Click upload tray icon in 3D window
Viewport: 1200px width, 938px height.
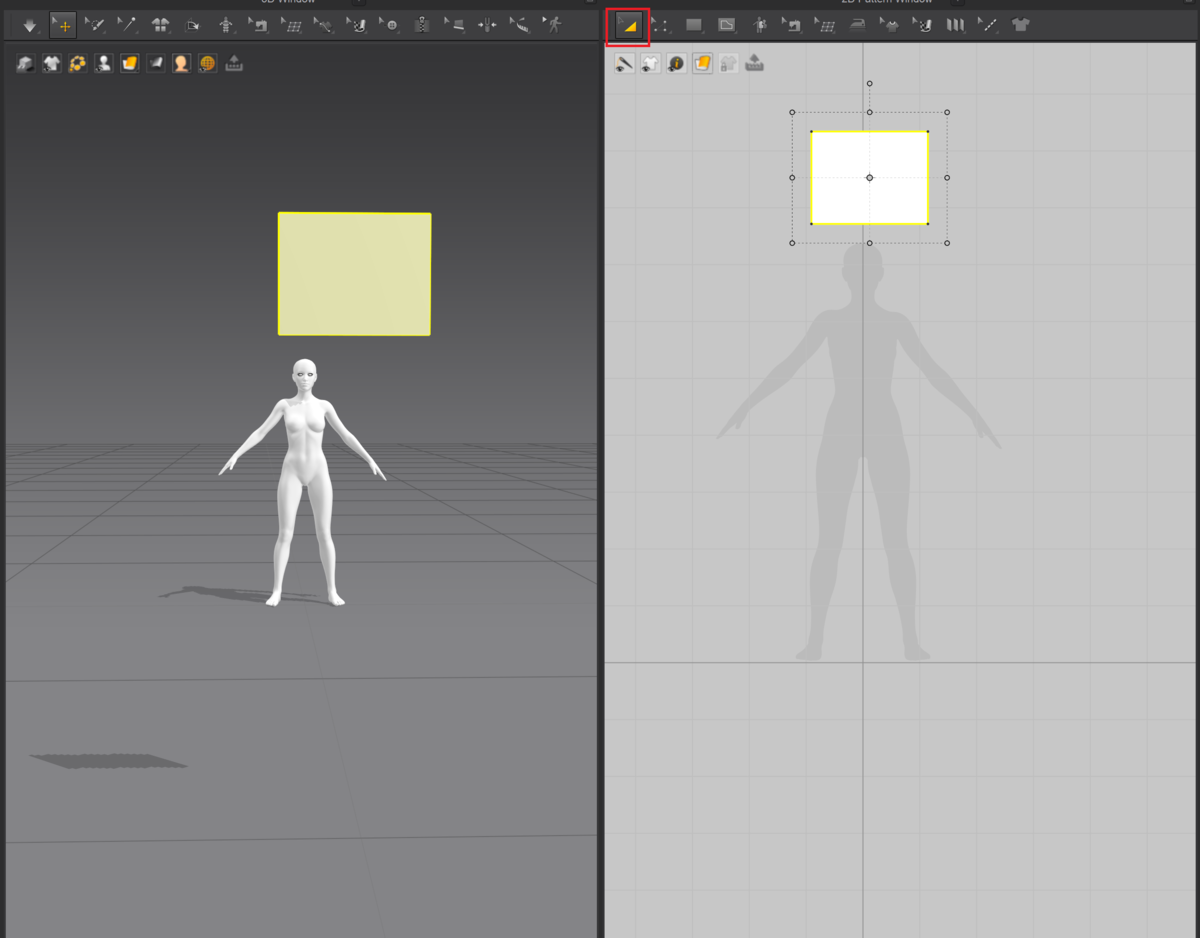[234, 64]
